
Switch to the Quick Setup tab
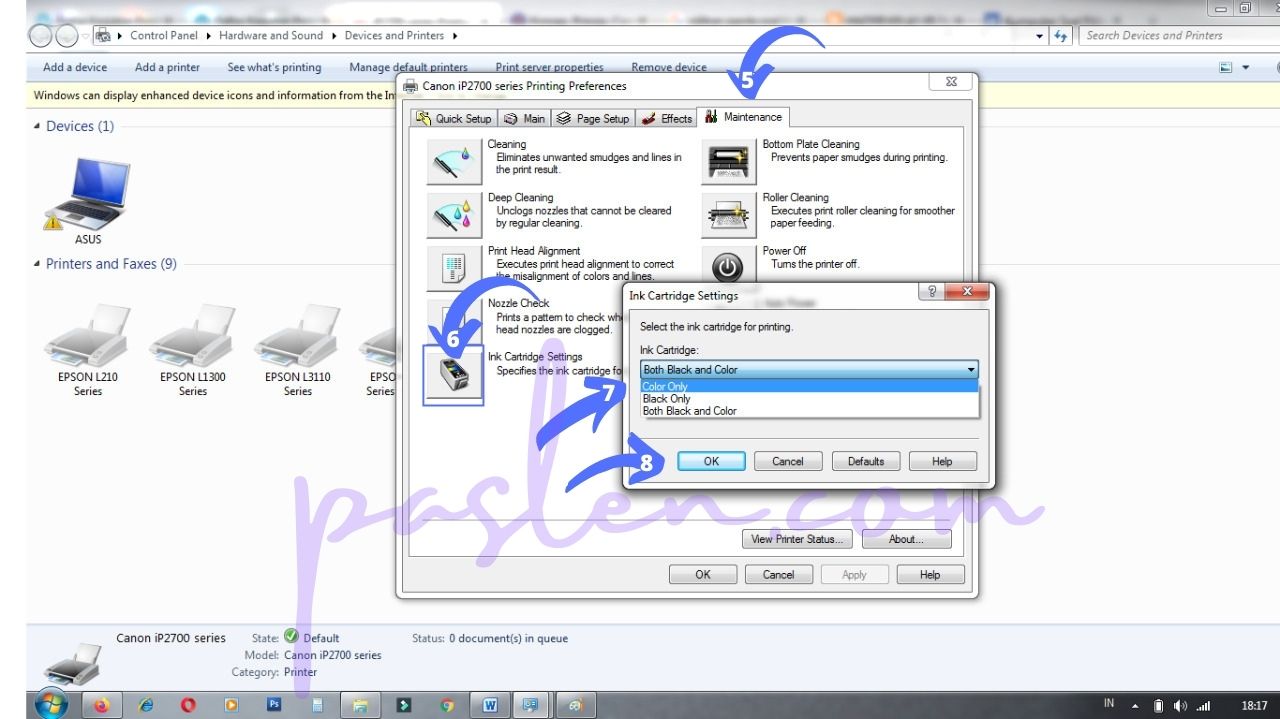coord(455,119)
